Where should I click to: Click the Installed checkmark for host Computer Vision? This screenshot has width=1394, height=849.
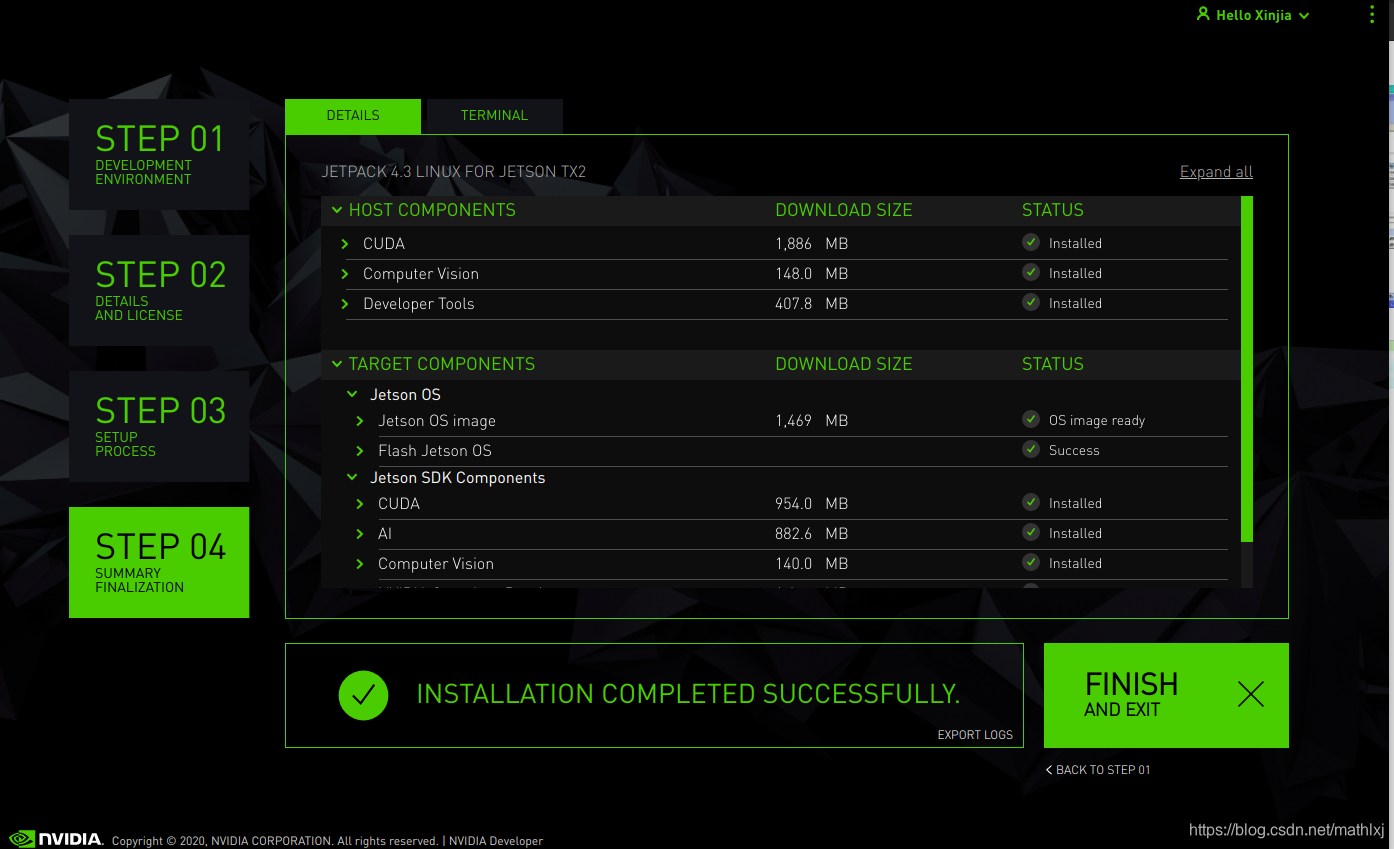point(1031,272)
